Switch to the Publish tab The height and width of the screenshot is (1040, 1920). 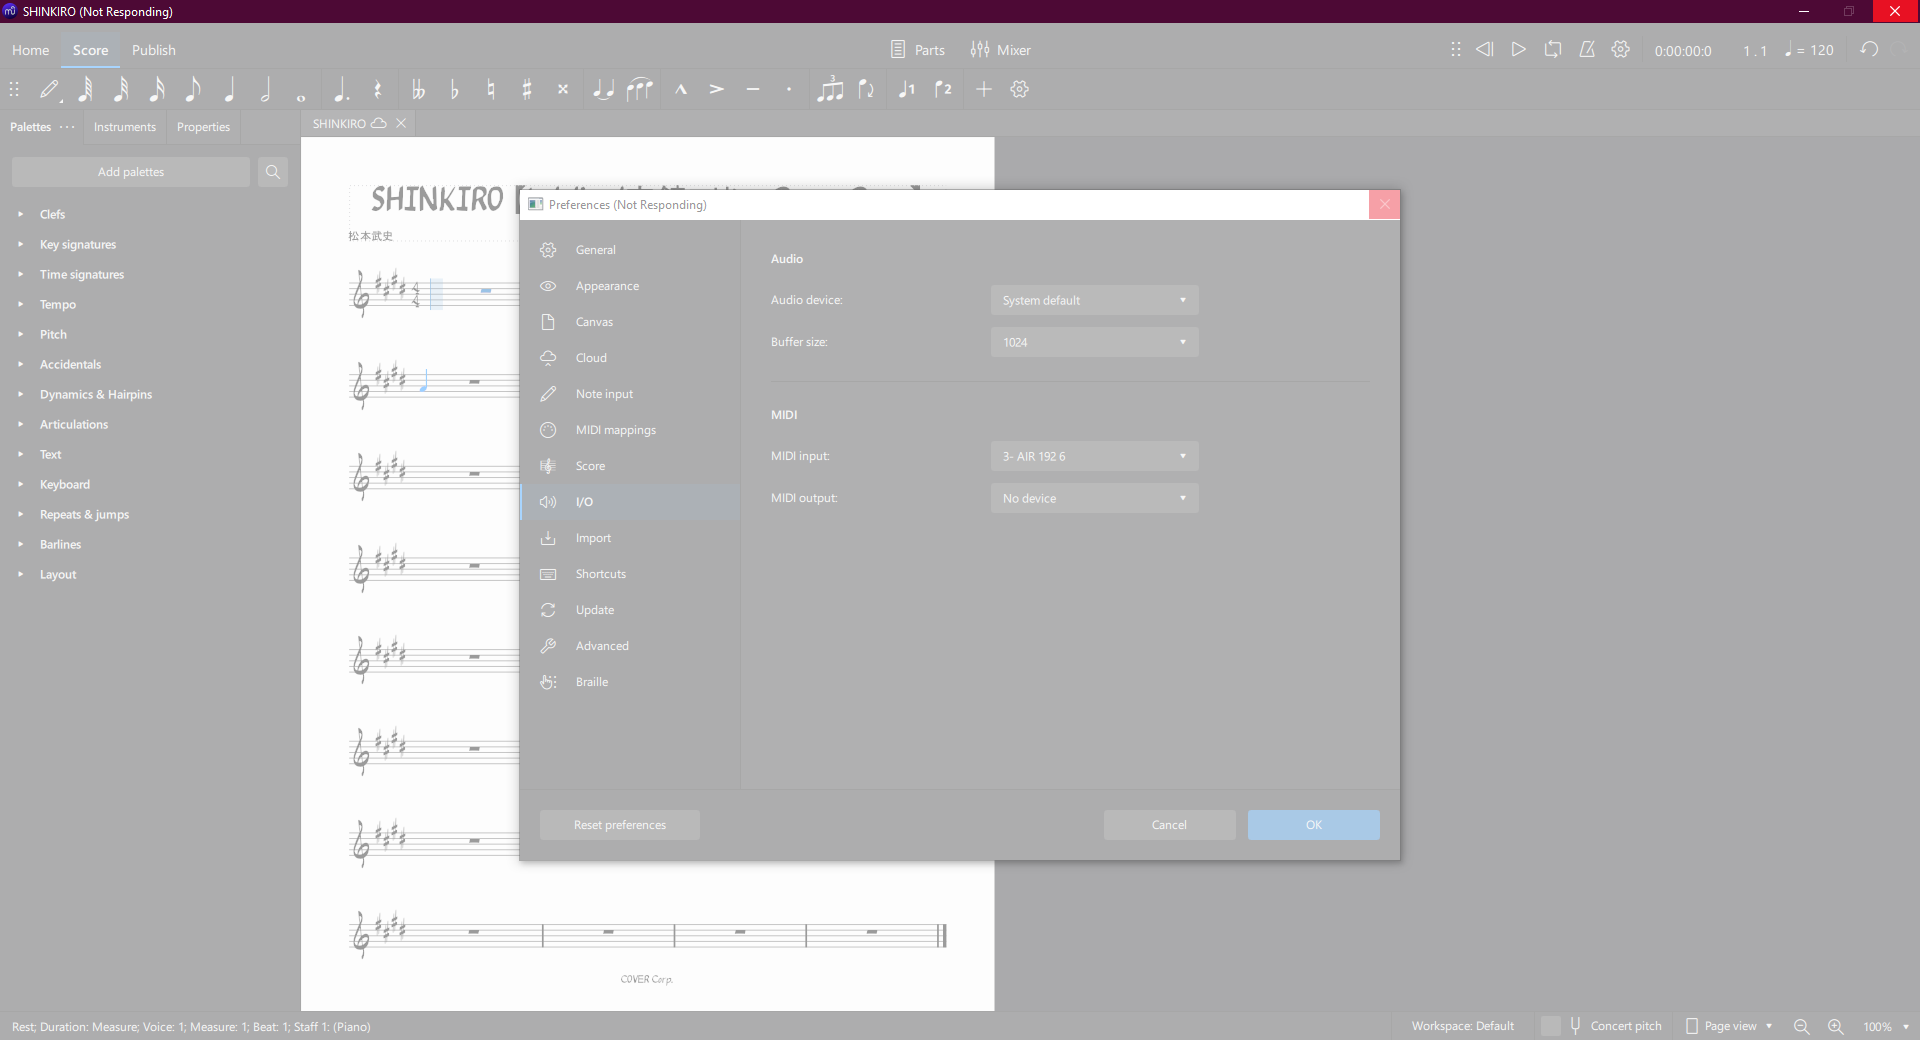[153, 49]
